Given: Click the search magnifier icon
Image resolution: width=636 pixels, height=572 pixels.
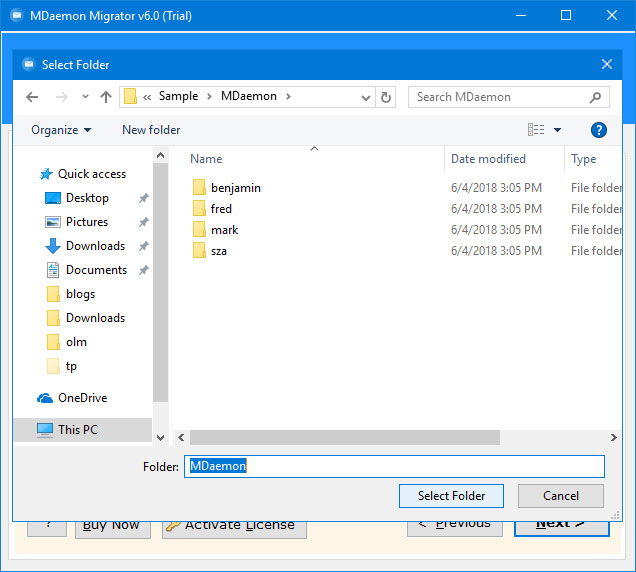Looking at the screenshot, I should (x=595, y=97).
